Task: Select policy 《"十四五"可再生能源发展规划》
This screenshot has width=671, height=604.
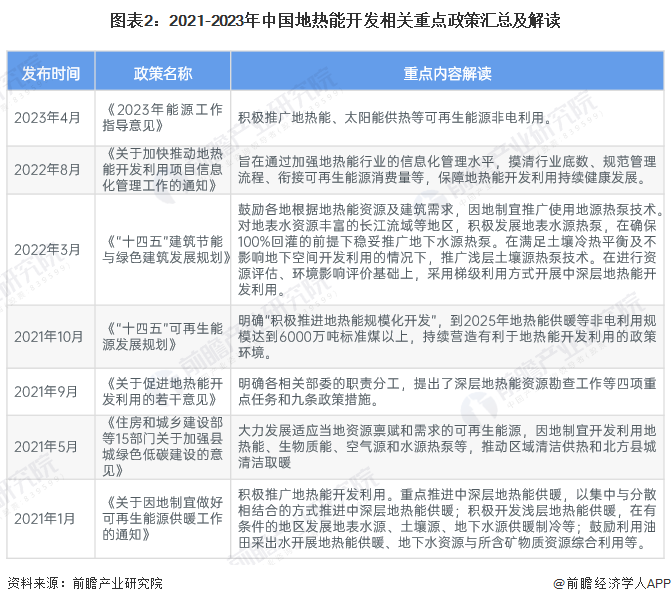Action: pyautogui.click(x=163, y=336)
